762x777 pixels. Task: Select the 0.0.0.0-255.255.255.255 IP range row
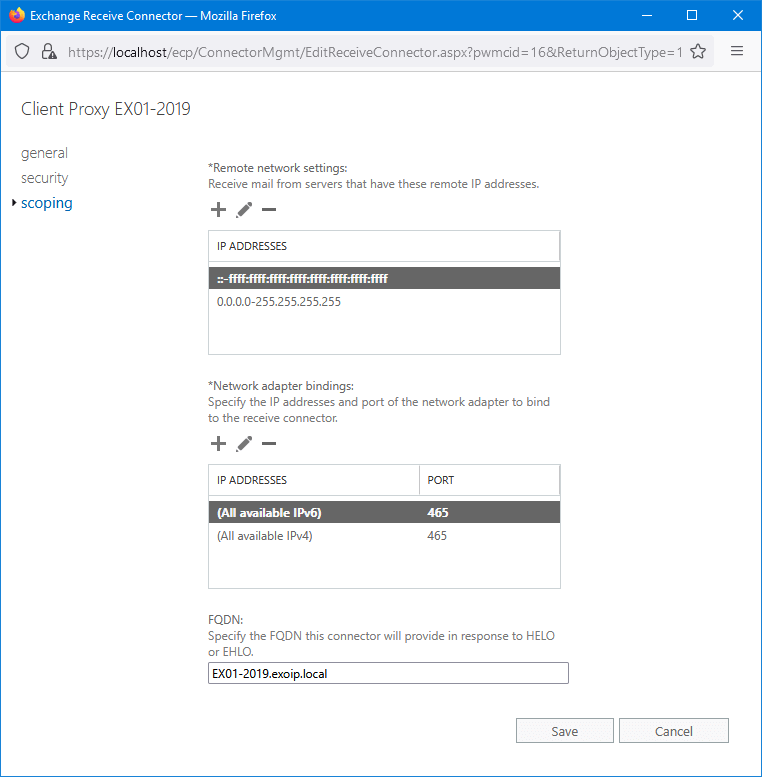coord(280,301)
